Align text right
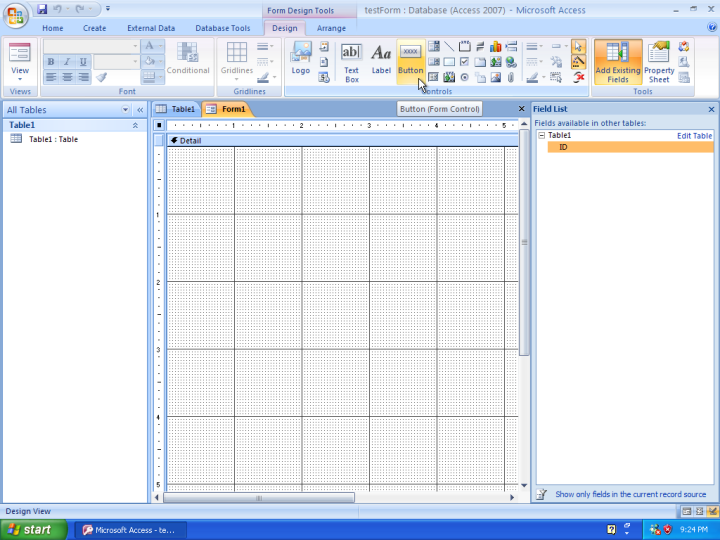The height and width of the screenshot is (540, 720). click(83, 77)
